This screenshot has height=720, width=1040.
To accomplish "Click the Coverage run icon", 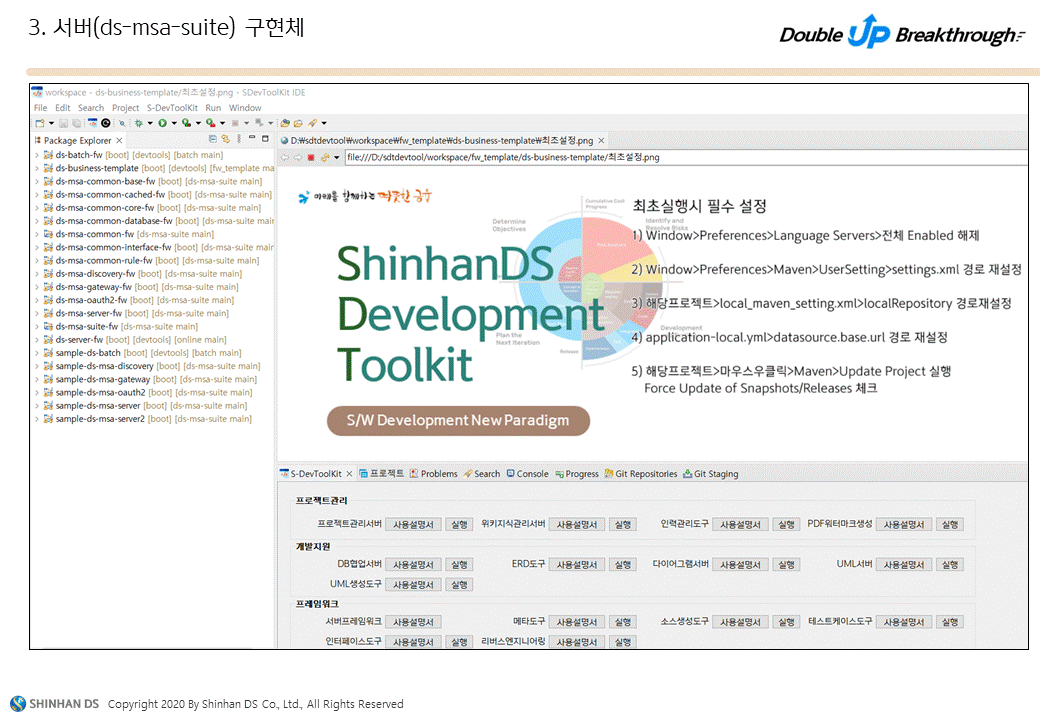I will tap(186, 123).
